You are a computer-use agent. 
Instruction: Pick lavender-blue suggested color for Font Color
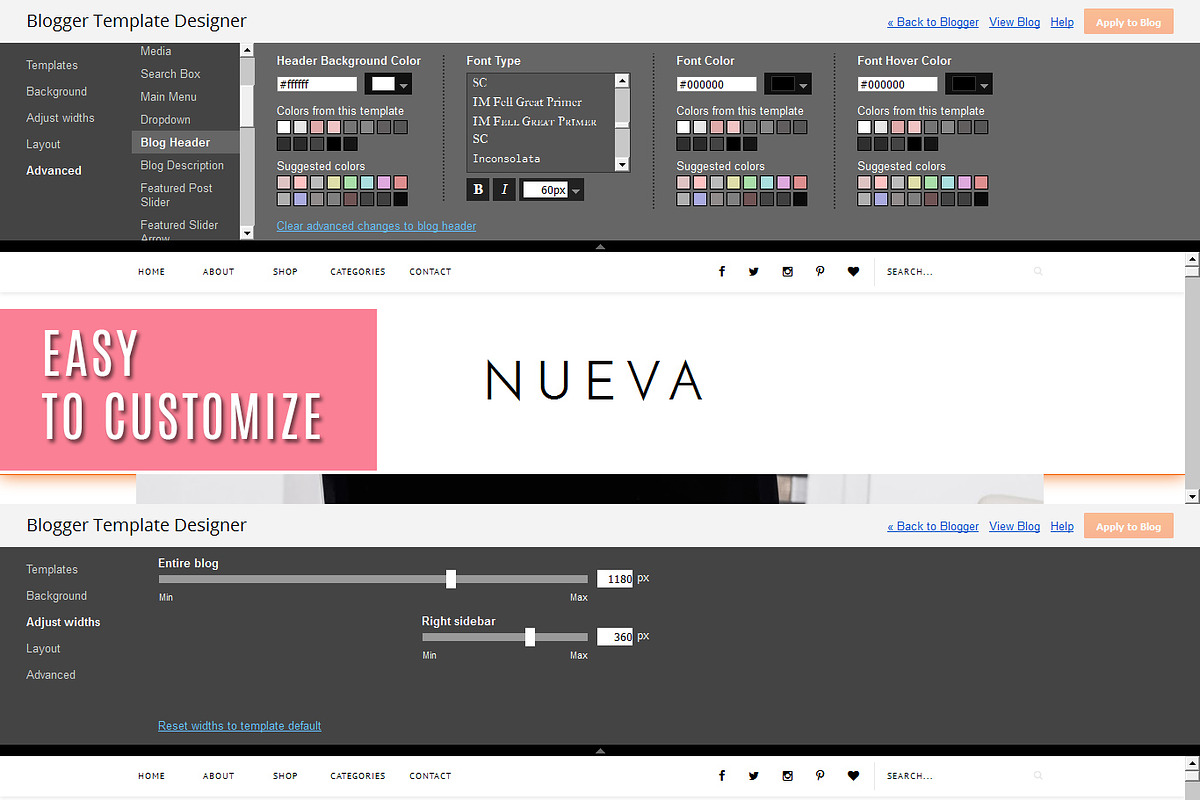pos(700,199)
